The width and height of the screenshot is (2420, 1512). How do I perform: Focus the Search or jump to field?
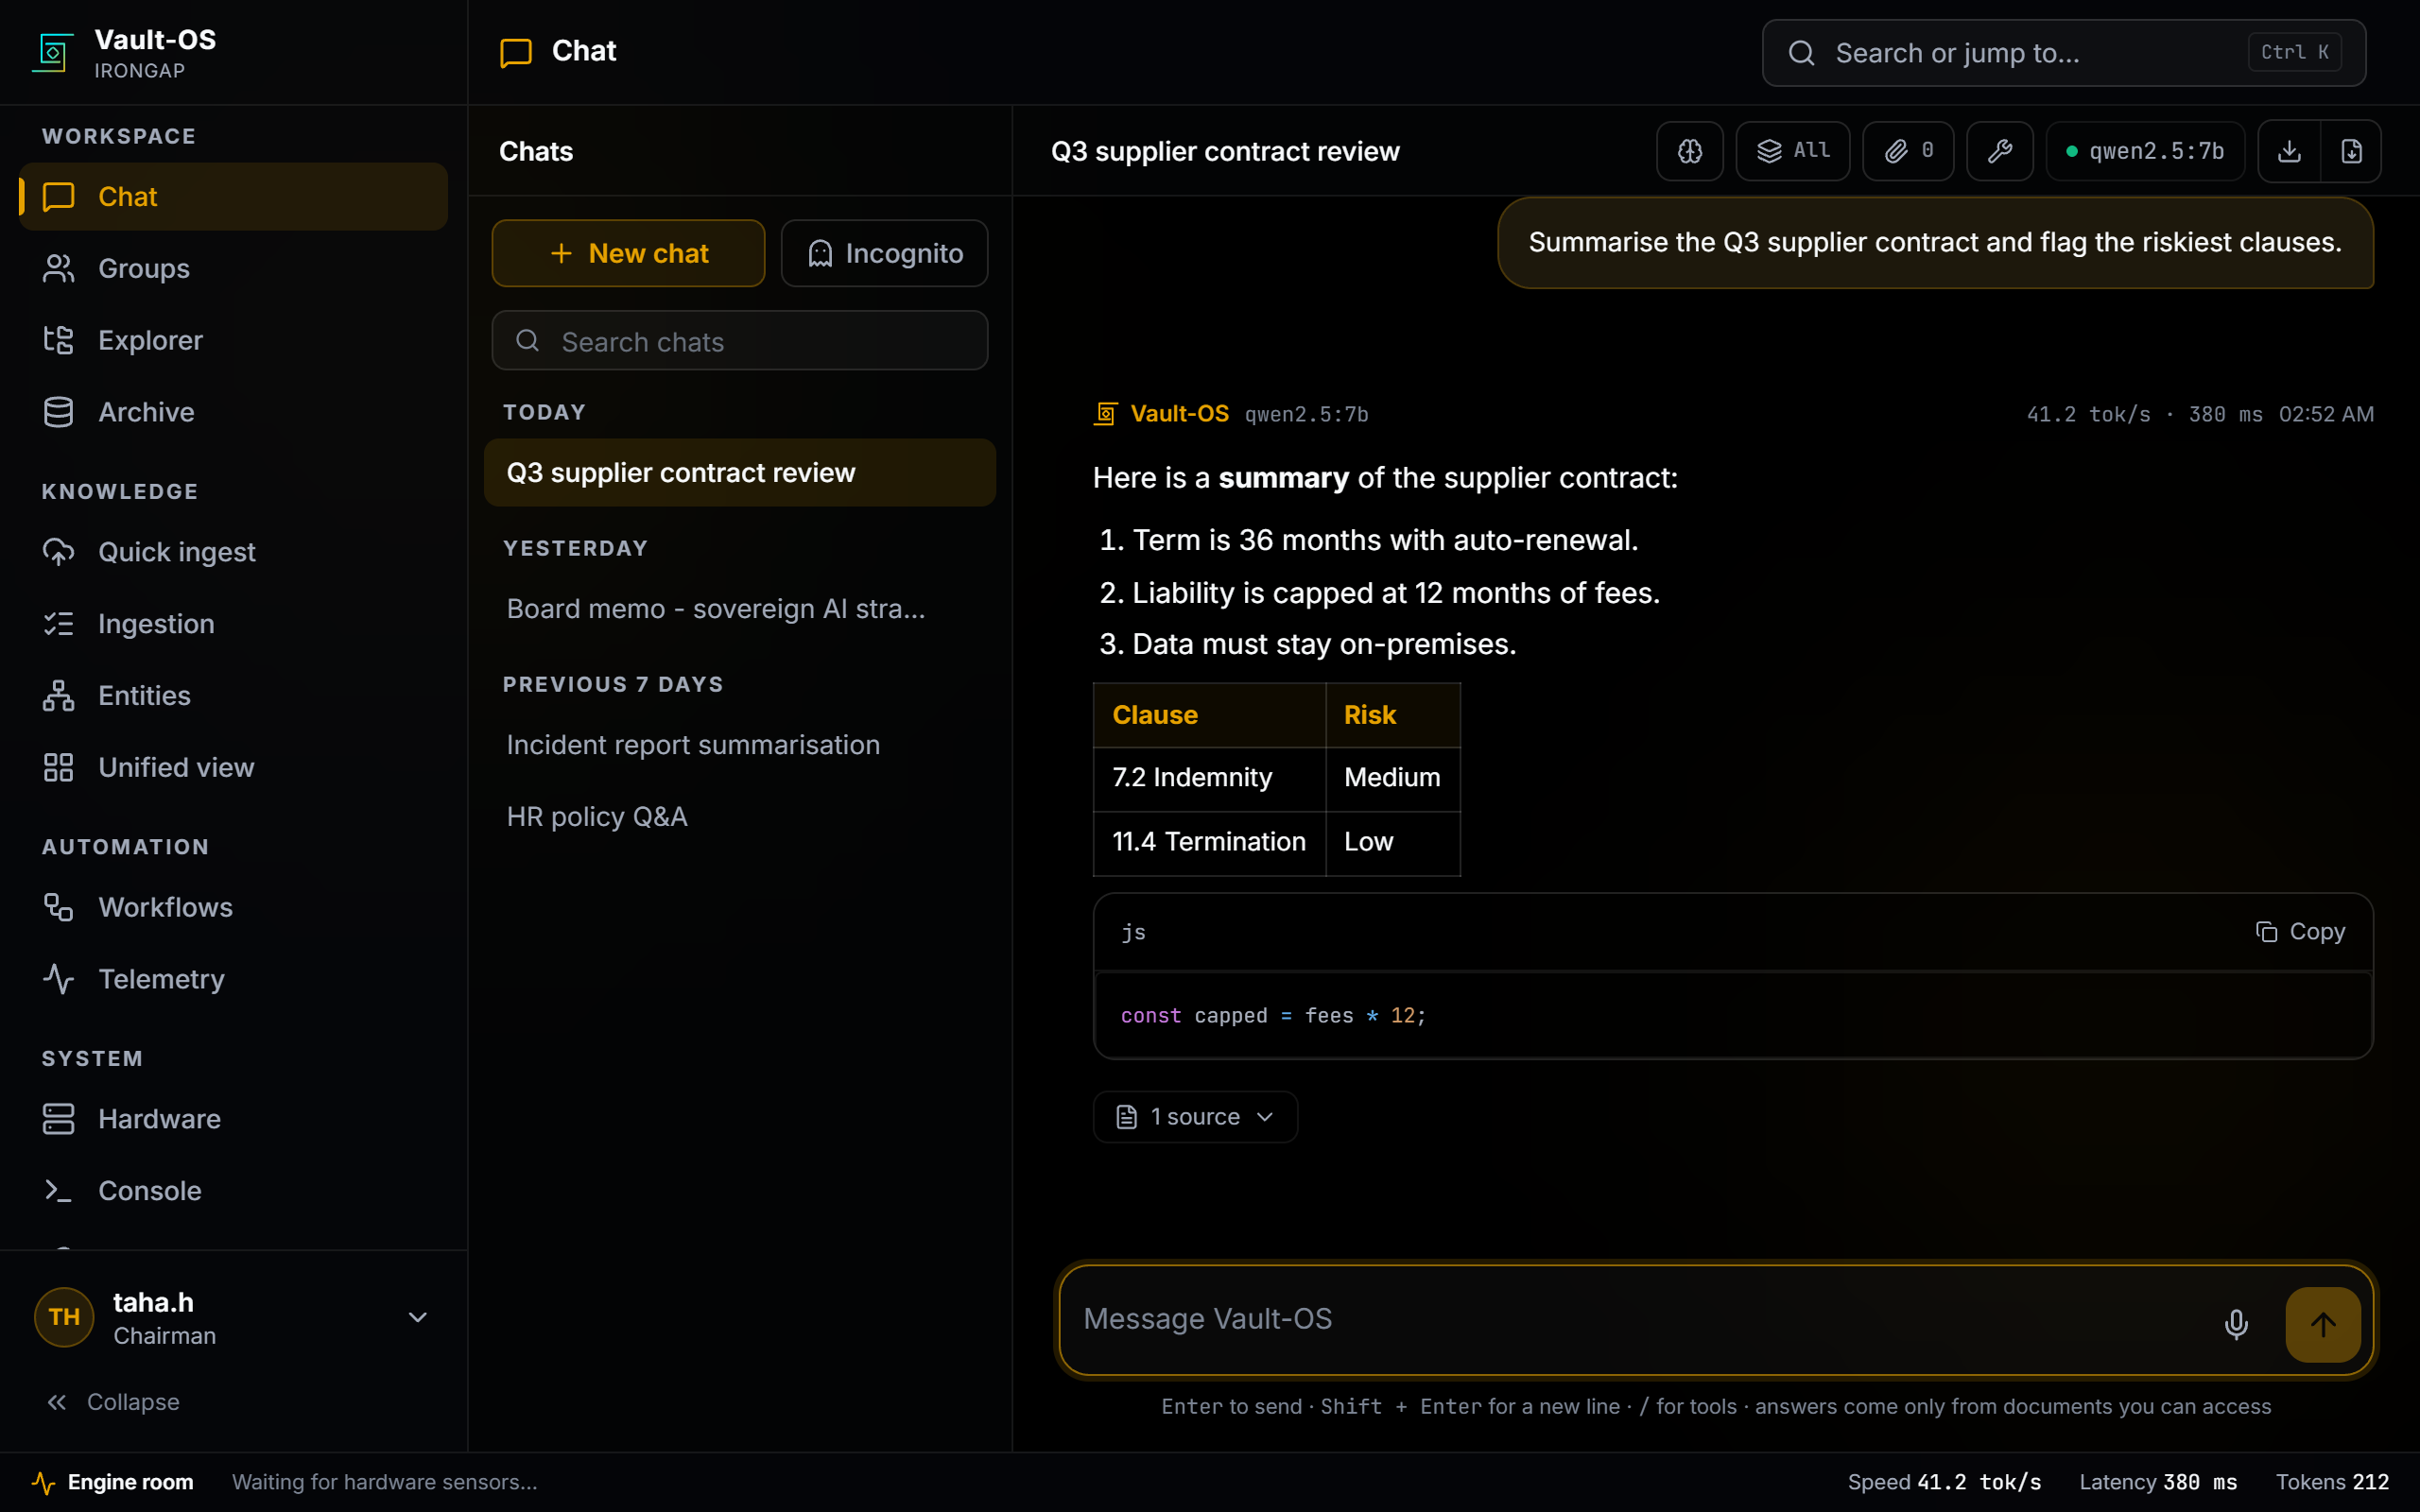click(2064, 53)
